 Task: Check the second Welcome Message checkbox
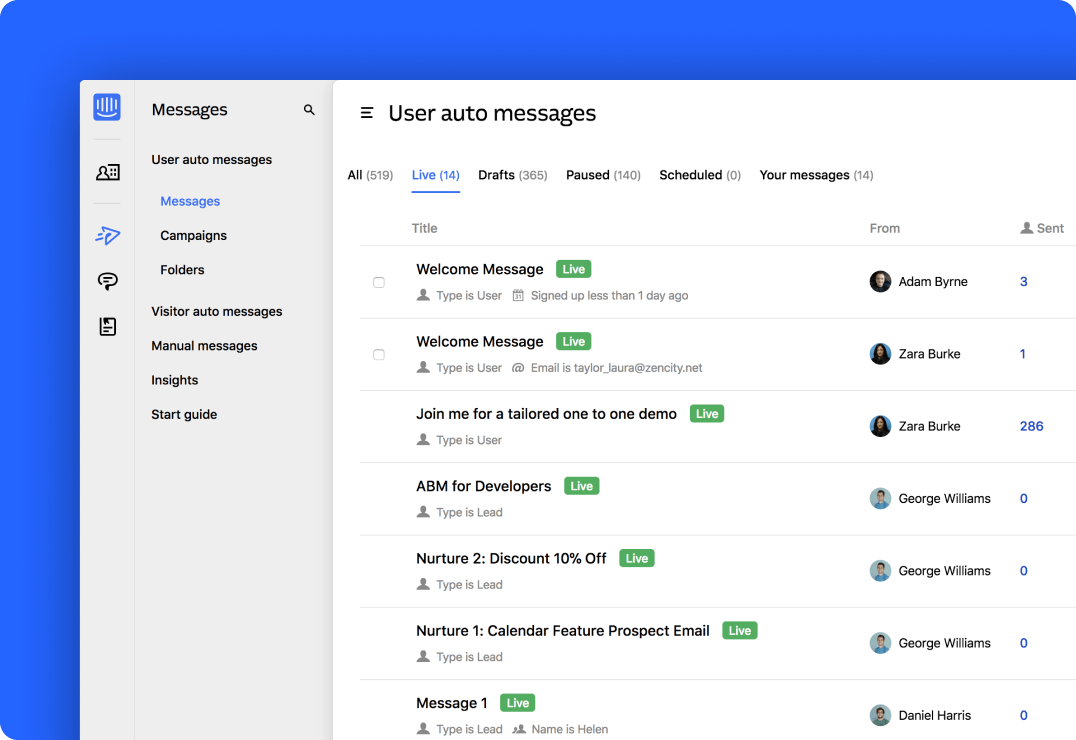[x=379, y=354]
